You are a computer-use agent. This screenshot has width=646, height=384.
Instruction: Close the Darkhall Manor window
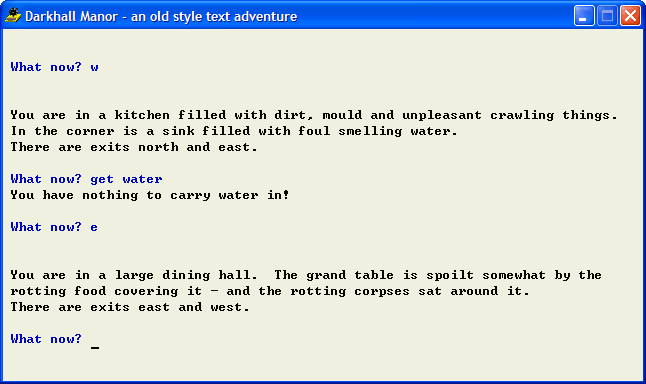(x=630, y=16)
